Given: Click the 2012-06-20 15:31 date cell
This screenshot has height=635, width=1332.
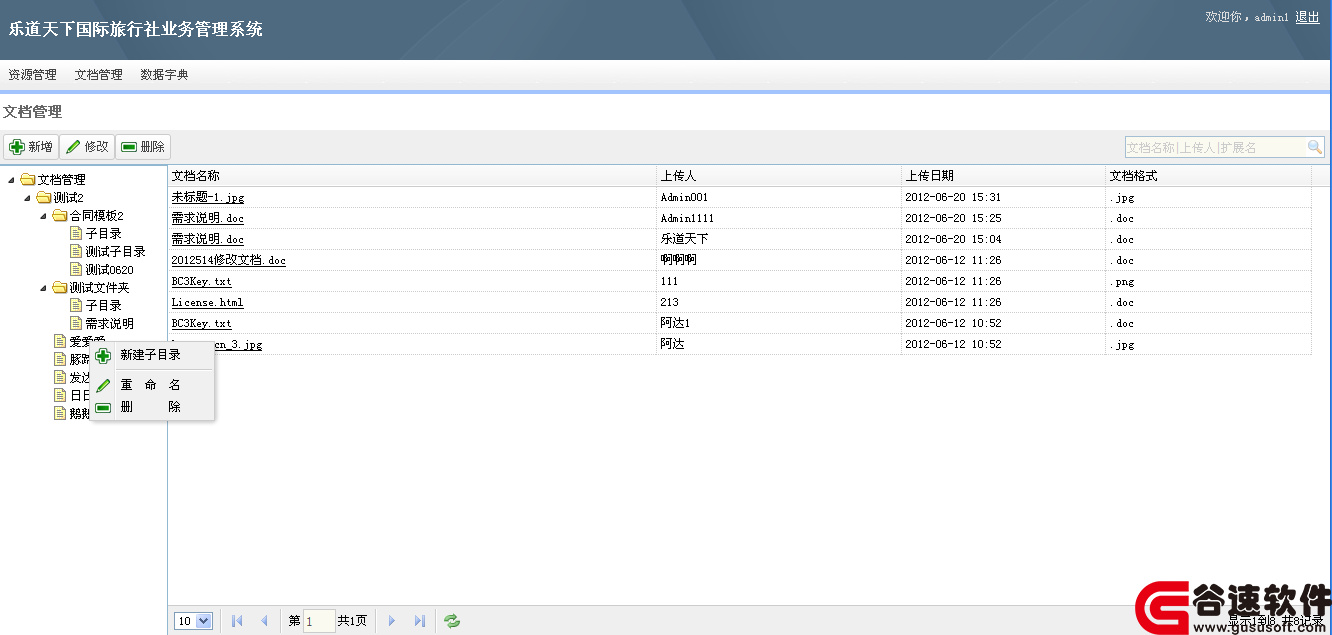Looking at the screenshot, I should click(1004, 197).
